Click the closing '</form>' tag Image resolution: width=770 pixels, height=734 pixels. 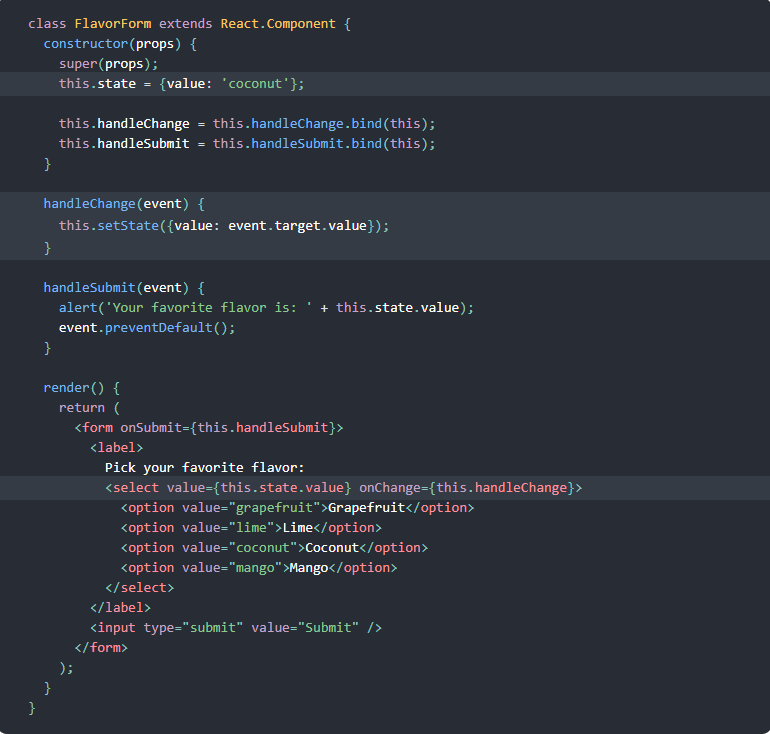click(x=101, y=648)
